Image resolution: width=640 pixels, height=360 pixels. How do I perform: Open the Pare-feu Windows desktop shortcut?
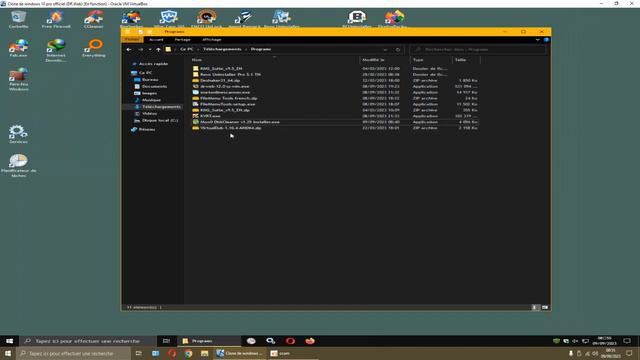point(18,79)
